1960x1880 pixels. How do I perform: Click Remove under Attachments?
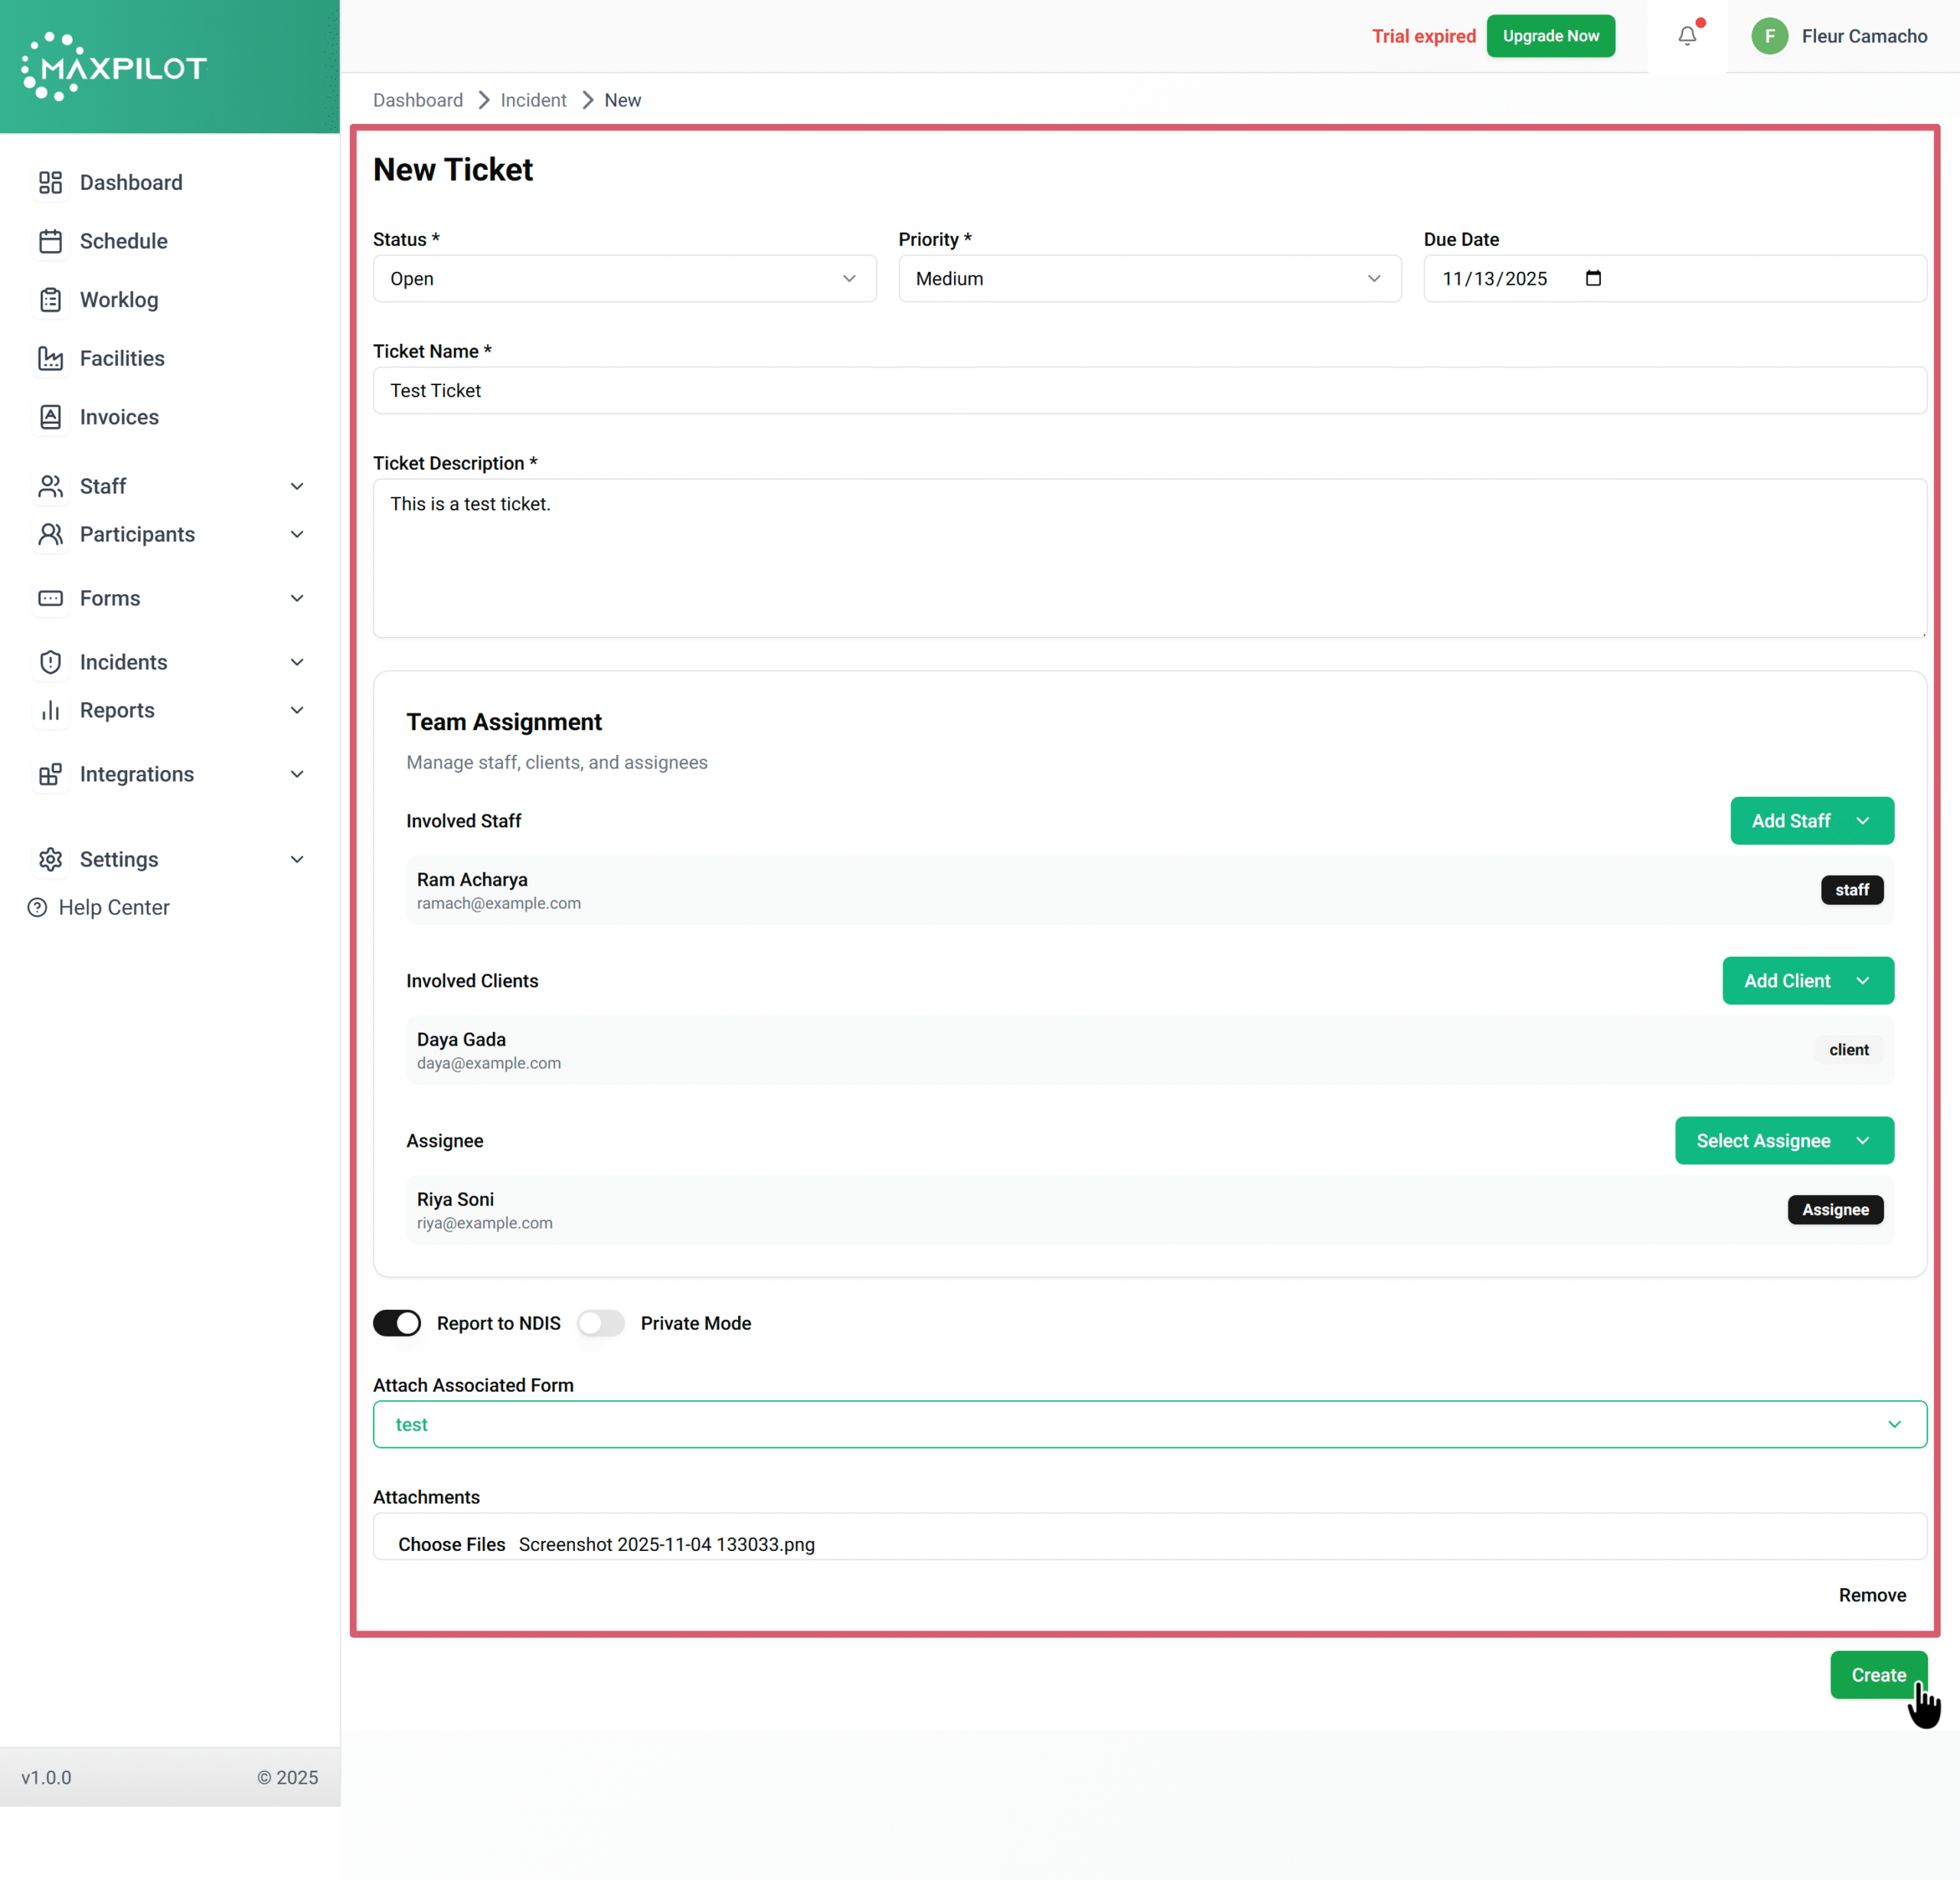(x=1871, y=1595)
